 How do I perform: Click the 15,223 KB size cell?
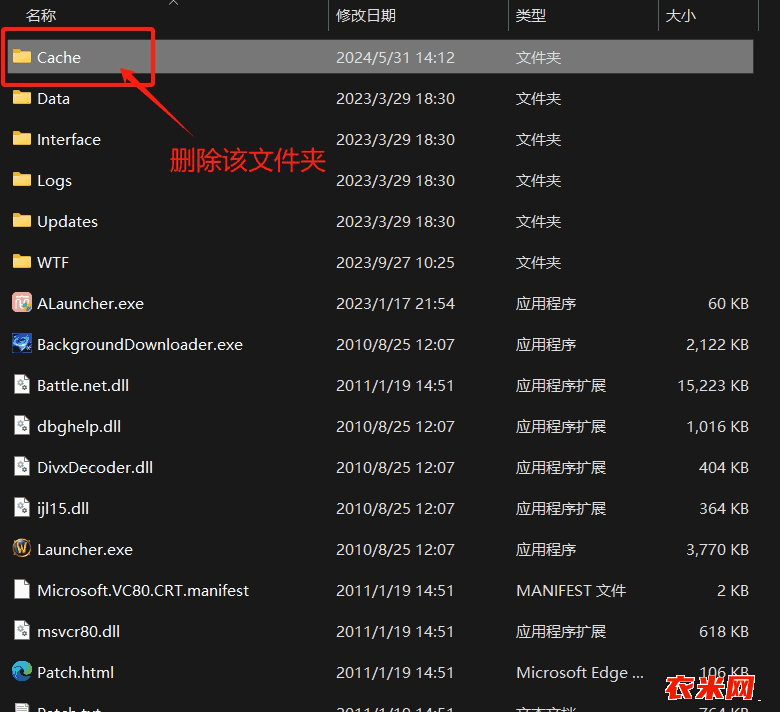point(713,385)
